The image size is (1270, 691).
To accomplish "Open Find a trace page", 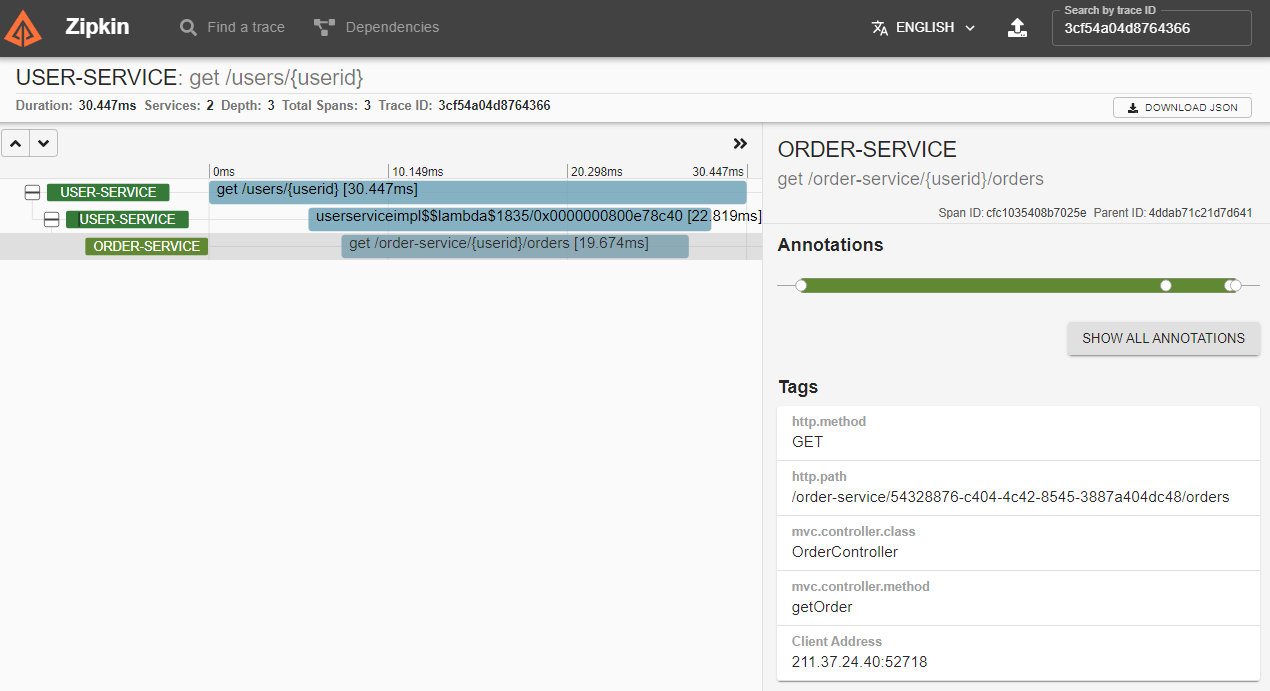I will pyautogui.click(x=232, y=27).
